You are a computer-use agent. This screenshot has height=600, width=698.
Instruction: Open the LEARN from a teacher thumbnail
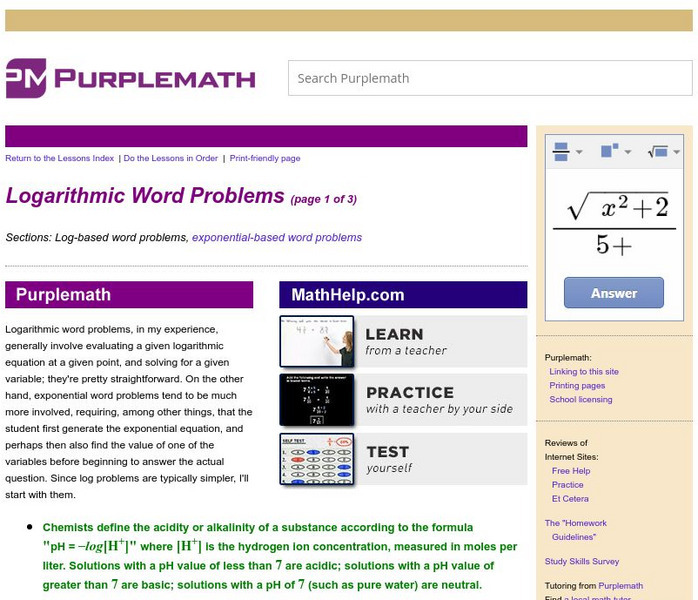pyautogui.click(x=317, y=341)
